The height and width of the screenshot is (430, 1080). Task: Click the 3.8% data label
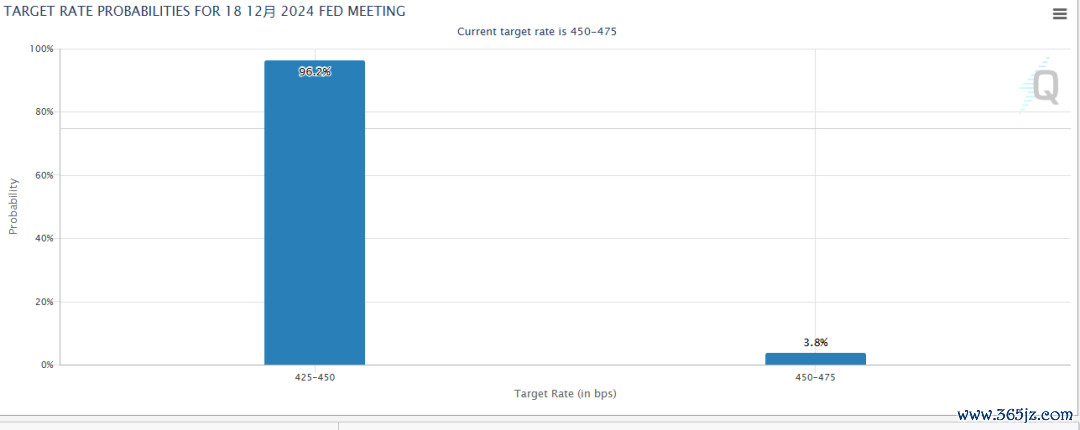point(816,342)
